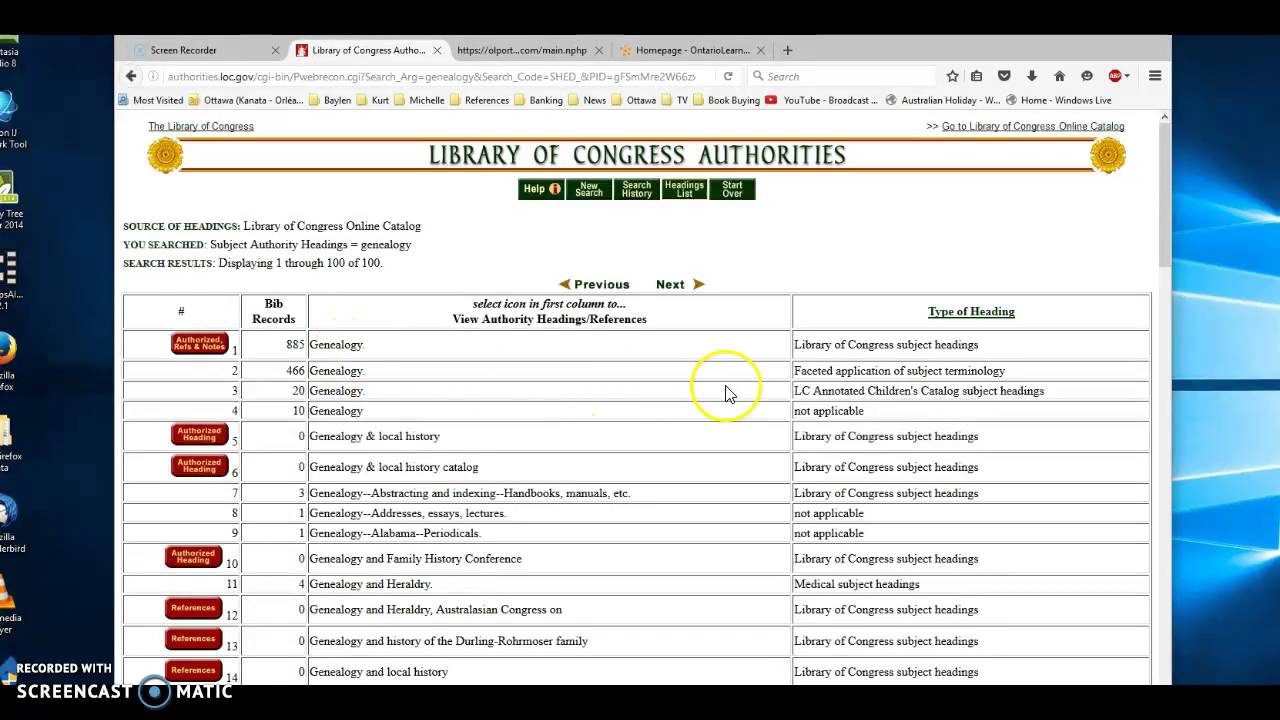The height and width of the screenshot is (720, 1280).
Task: Click the URL address bar
Action: [430, 76]
